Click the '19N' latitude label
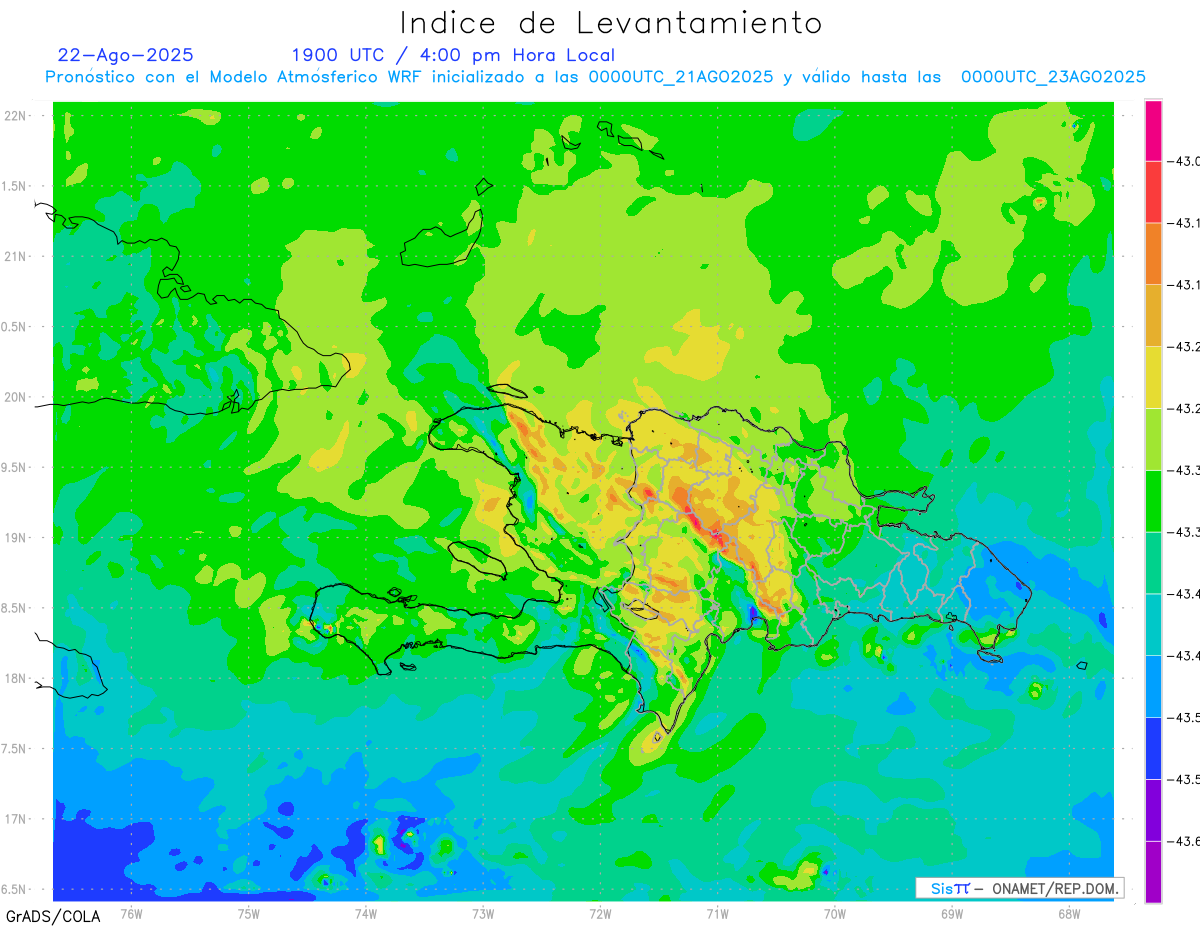 15,538
